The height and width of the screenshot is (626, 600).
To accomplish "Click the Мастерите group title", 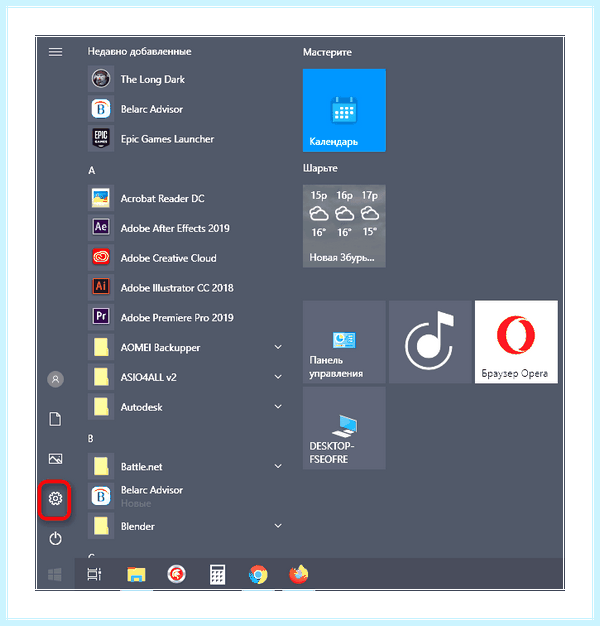I will (327, 52).
